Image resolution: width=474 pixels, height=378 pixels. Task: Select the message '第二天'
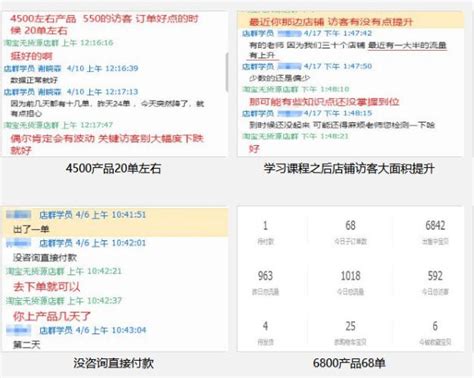pyautogui.click(x=26, y=345)
